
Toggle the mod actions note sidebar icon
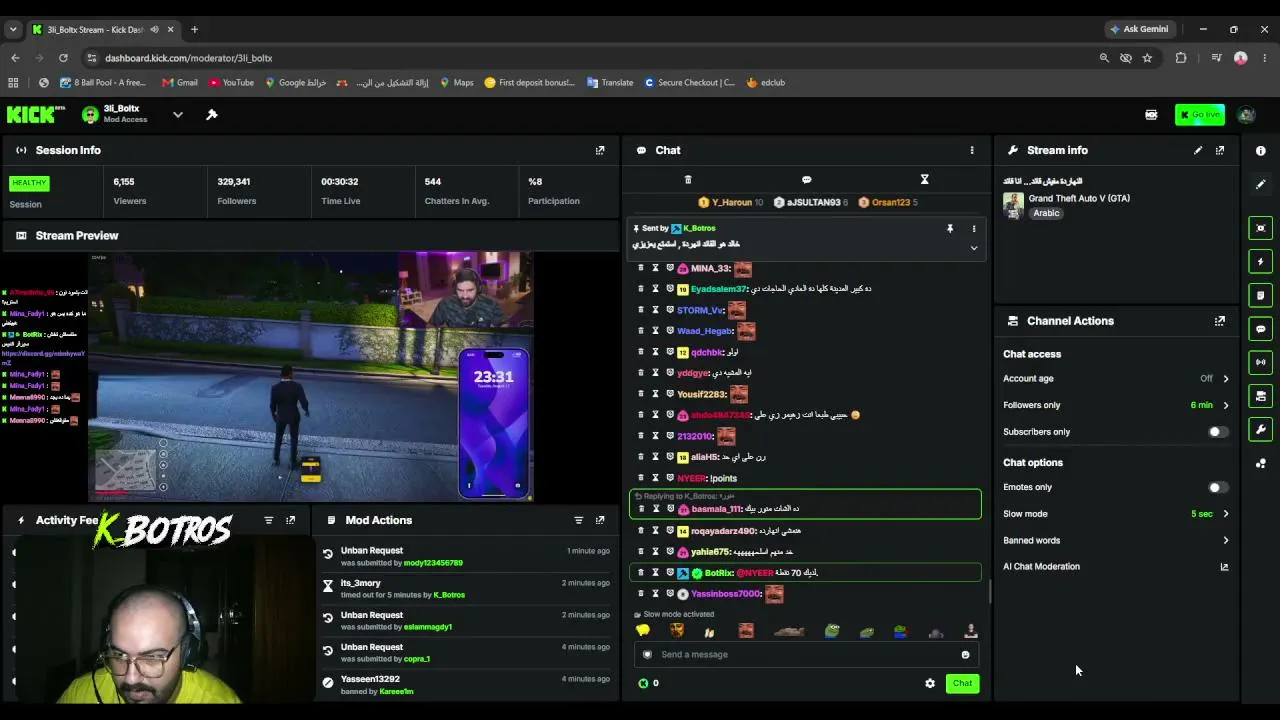[1261, 295]
